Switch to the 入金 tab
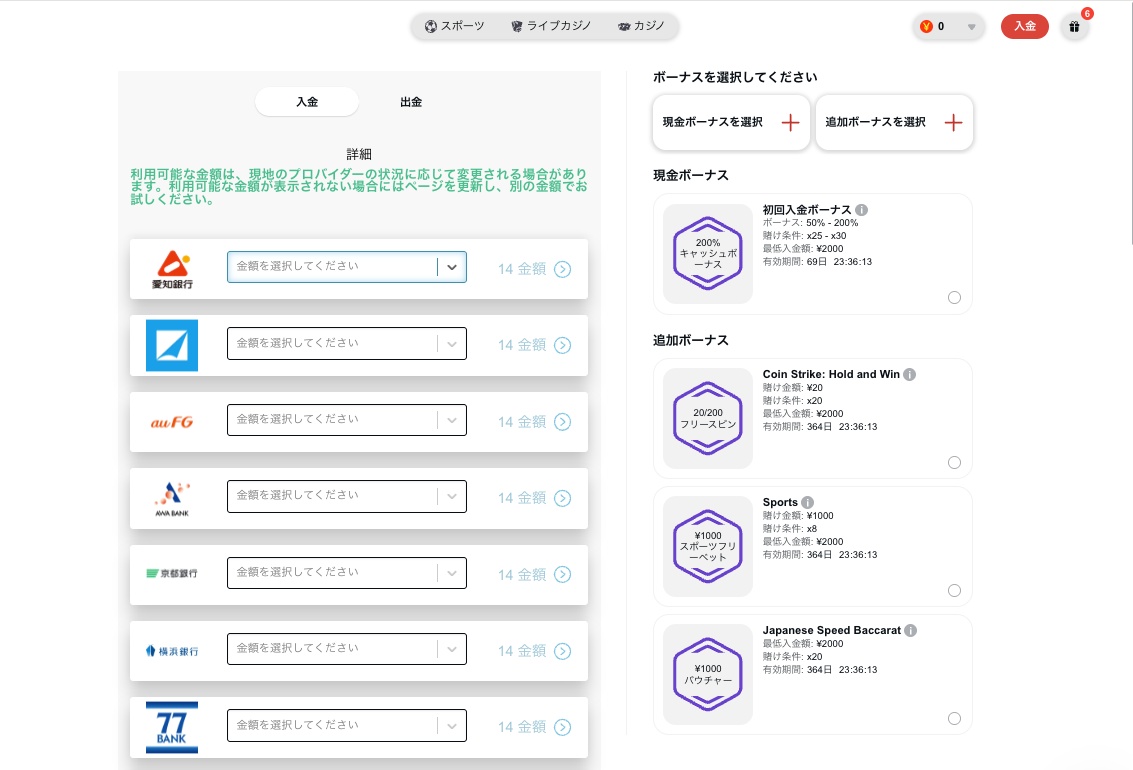The height and width of the screenshot is (770, 1133). 307,102
